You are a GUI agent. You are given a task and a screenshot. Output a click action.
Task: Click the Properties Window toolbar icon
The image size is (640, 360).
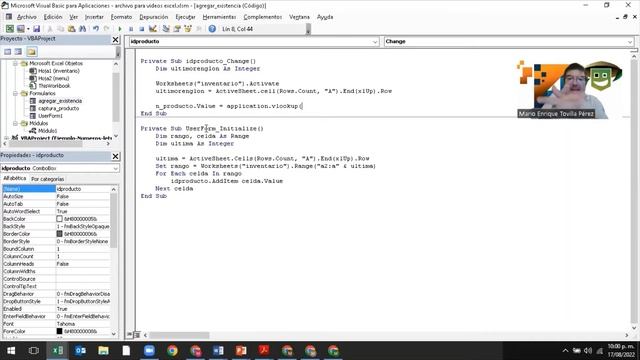(177, 29)
